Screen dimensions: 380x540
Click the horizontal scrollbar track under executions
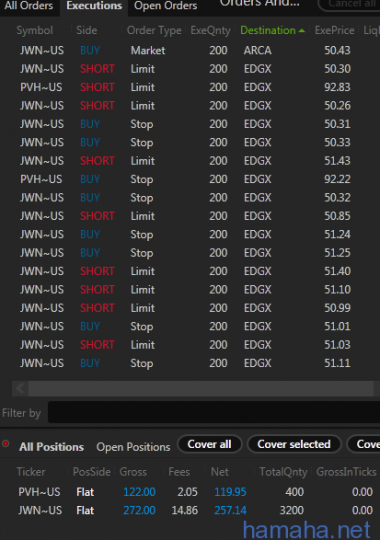coord(201,388)
